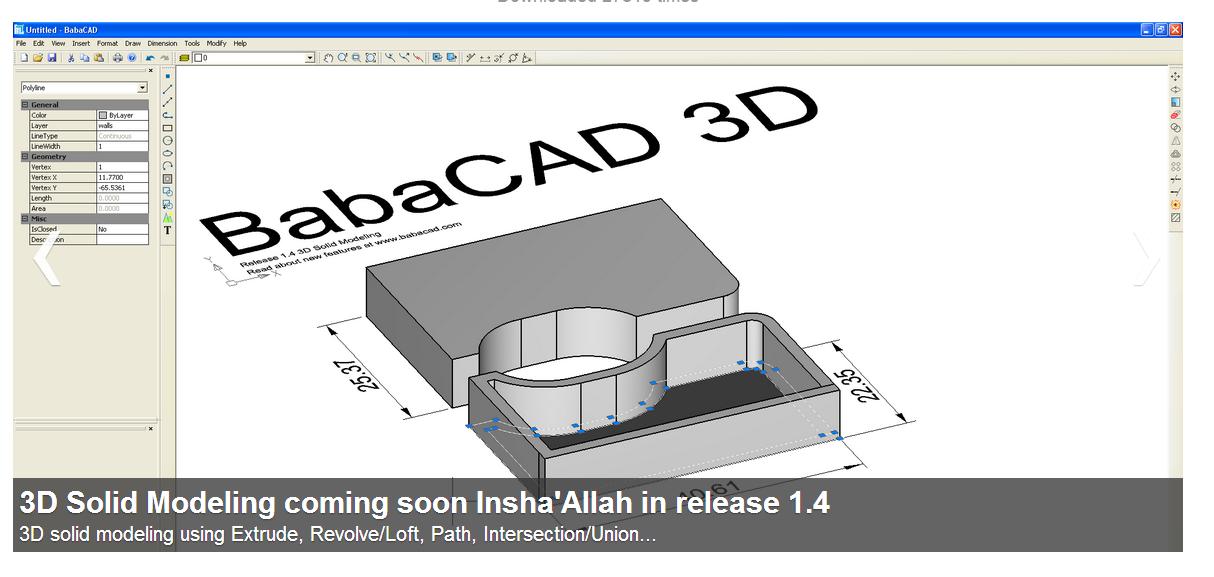Click the blue Help icon
The height and width of the screenshot is (577, 1214).
(131, 58)
